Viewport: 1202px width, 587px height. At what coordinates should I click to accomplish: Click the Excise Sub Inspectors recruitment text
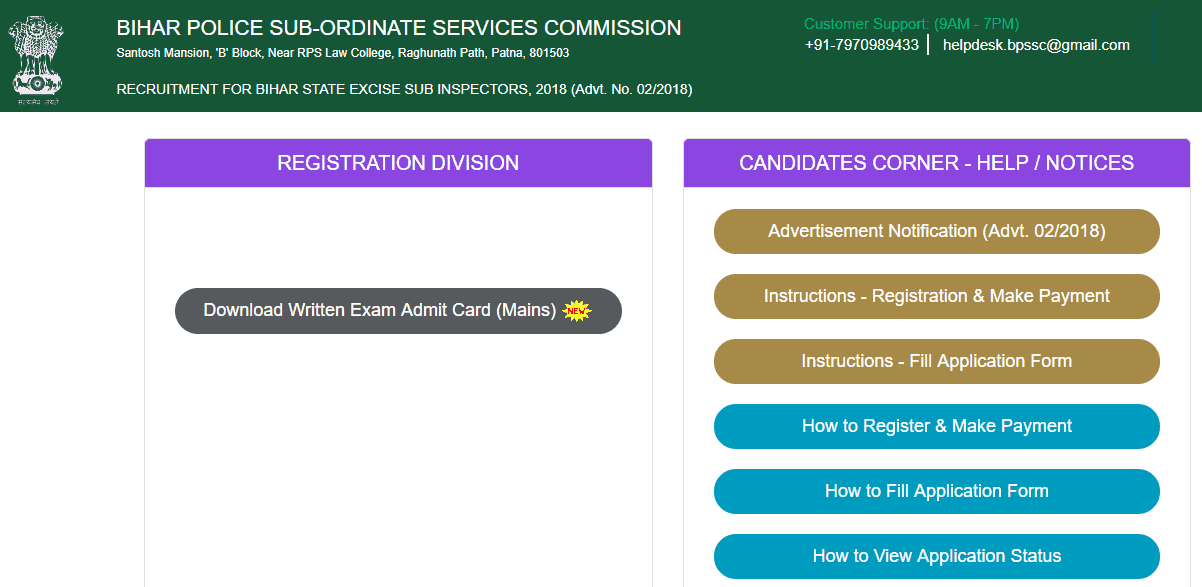pos(404,89)
